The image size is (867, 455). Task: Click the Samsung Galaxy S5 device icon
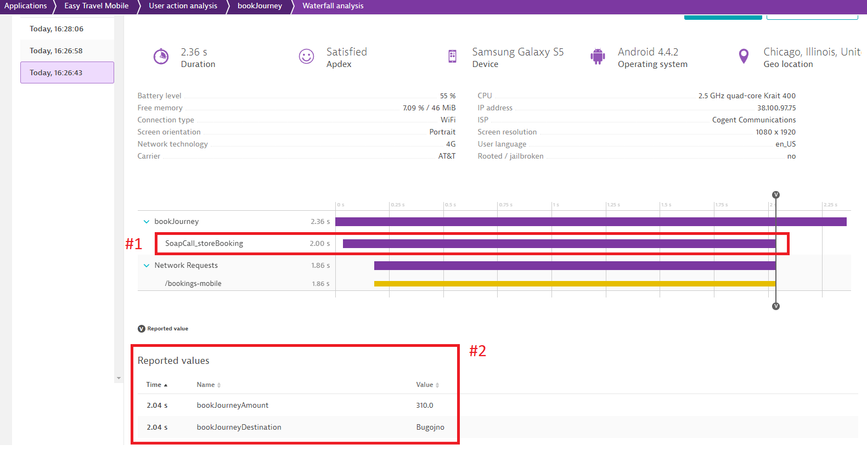pos(453,57)
